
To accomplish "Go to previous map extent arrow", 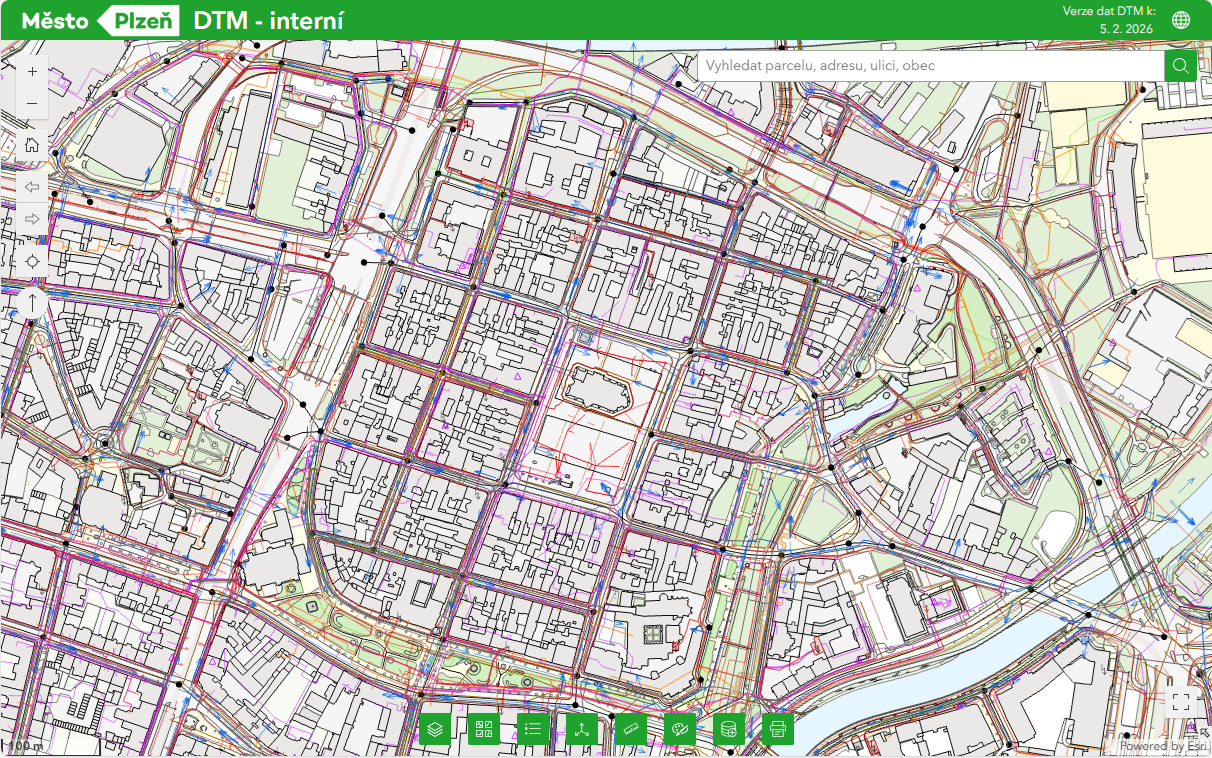I will (32, 187).
